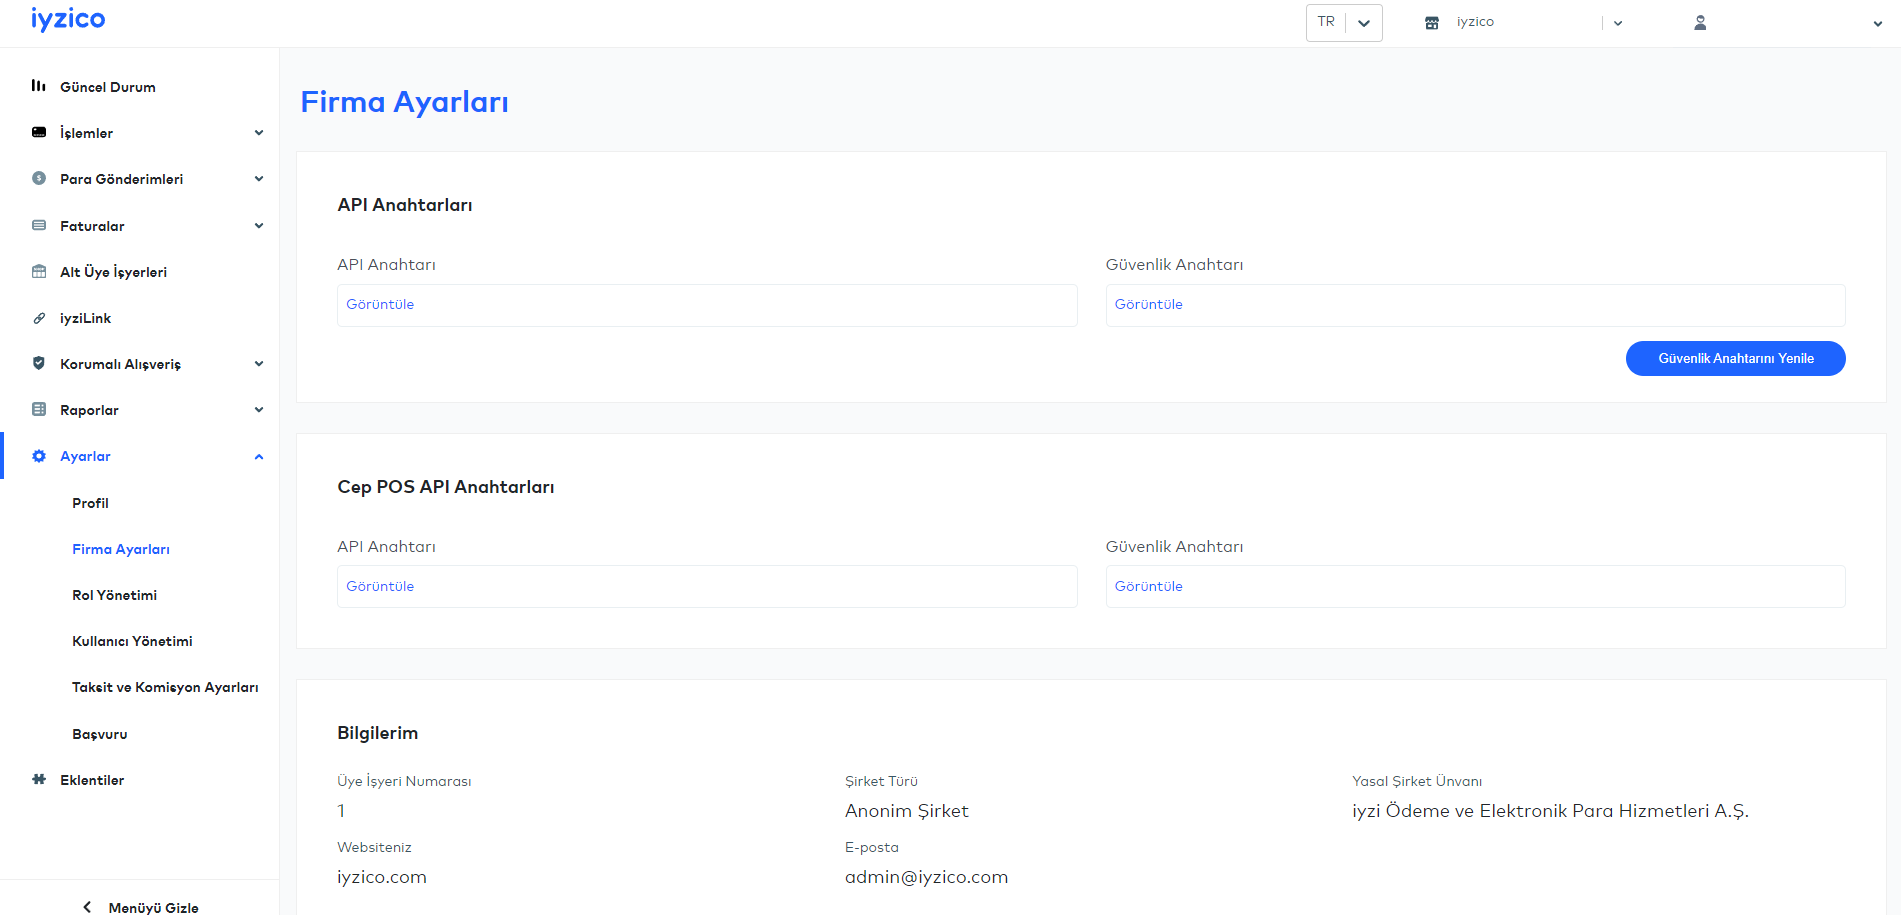
Task: Select Firma Ayarları submenu item
Action: [121, 549]
